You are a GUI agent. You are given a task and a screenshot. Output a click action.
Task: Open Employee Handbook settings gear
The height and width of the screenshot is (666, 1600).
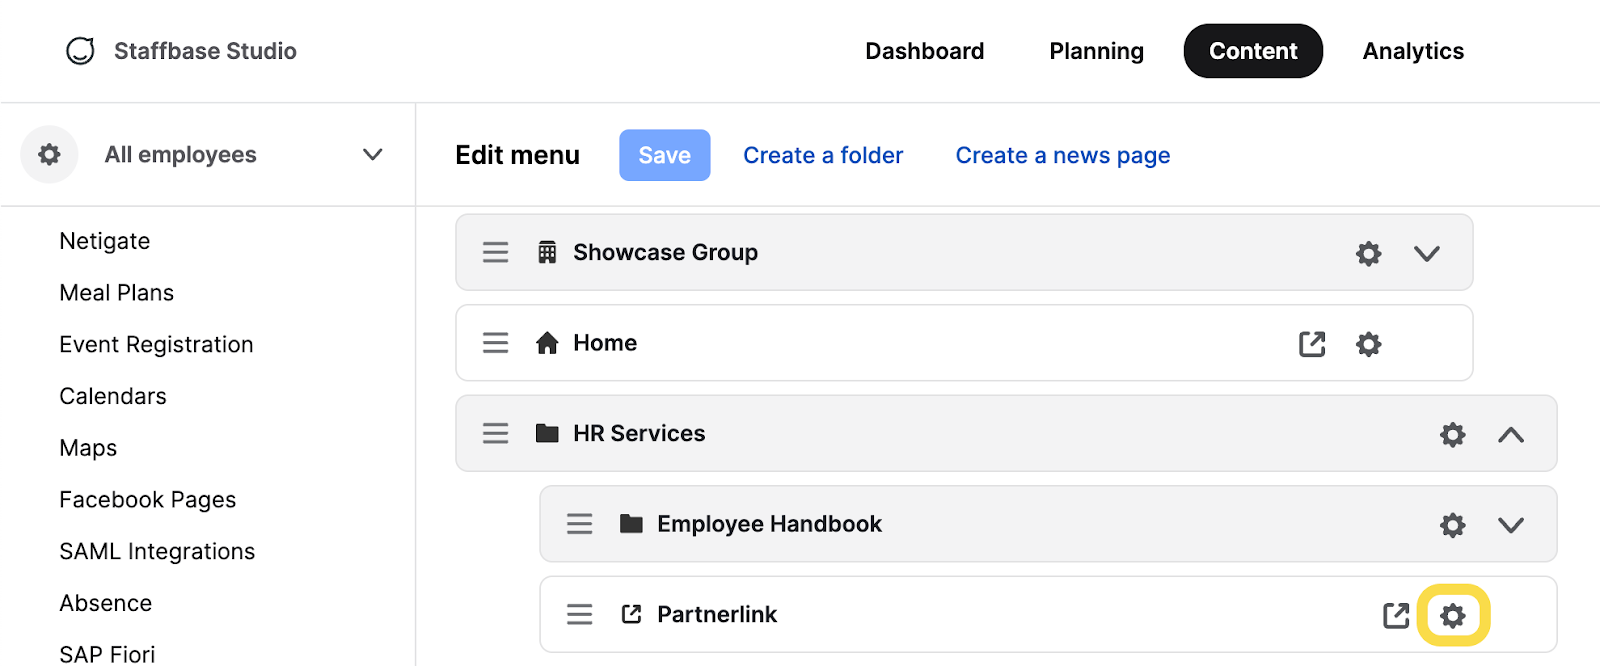1452,525
